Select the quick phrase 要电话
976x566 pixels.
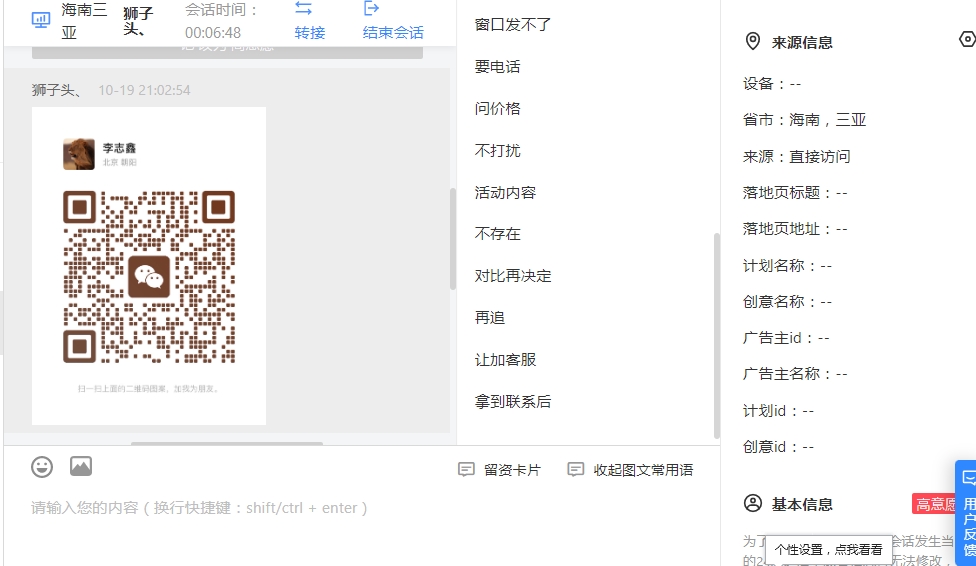[497, 67]
